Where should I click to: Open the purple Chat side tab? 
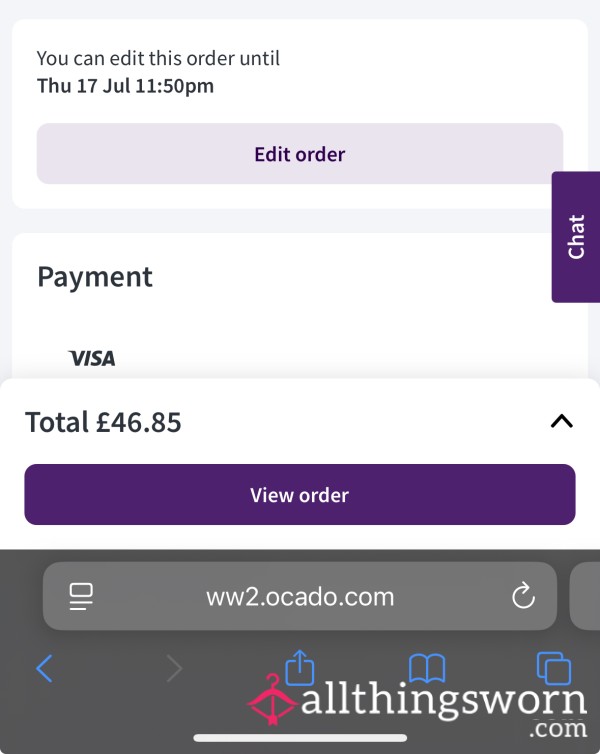coord(575,237)
